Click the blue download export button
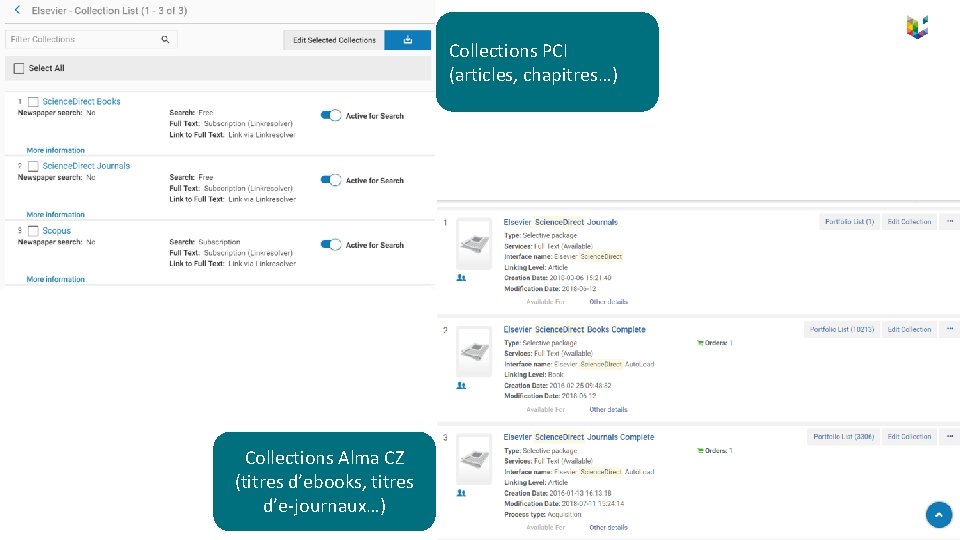Screen dimensions: 960x540 pos(408,40)
